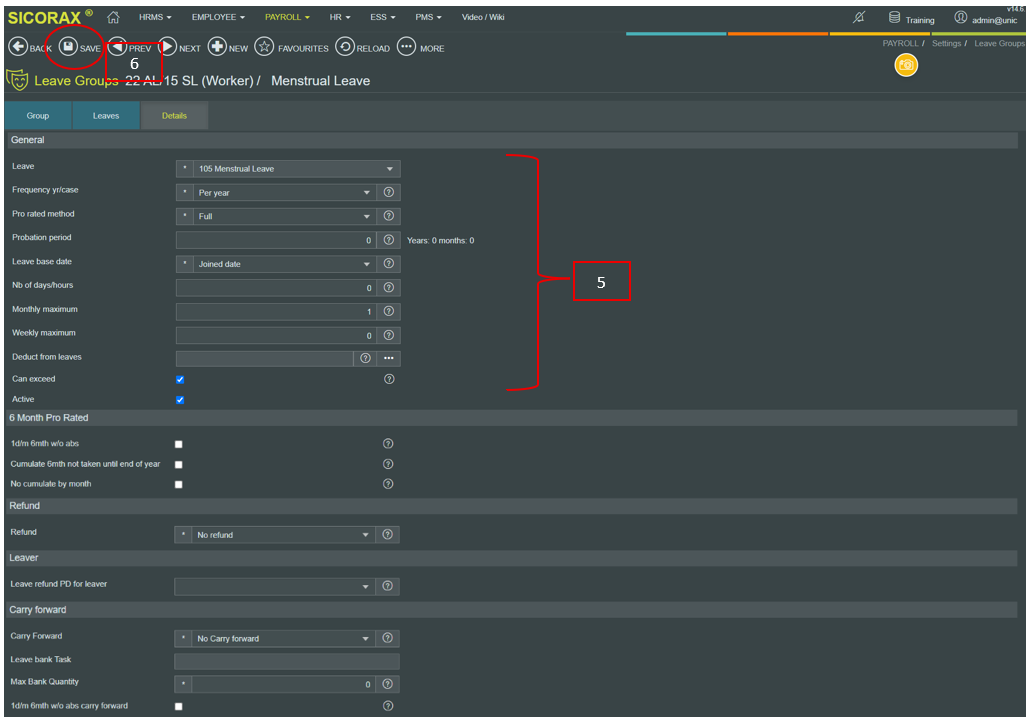Create a new record with the New plus icon
The height and width of the screenshot is (722, 1032).
tap(217, 47)
